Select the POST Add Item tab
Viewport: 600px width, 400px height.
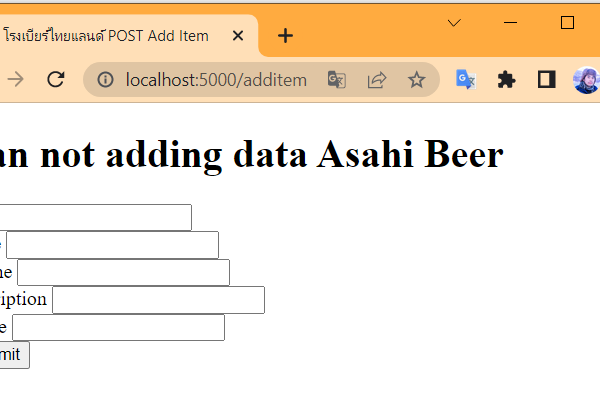click(110, 36)
